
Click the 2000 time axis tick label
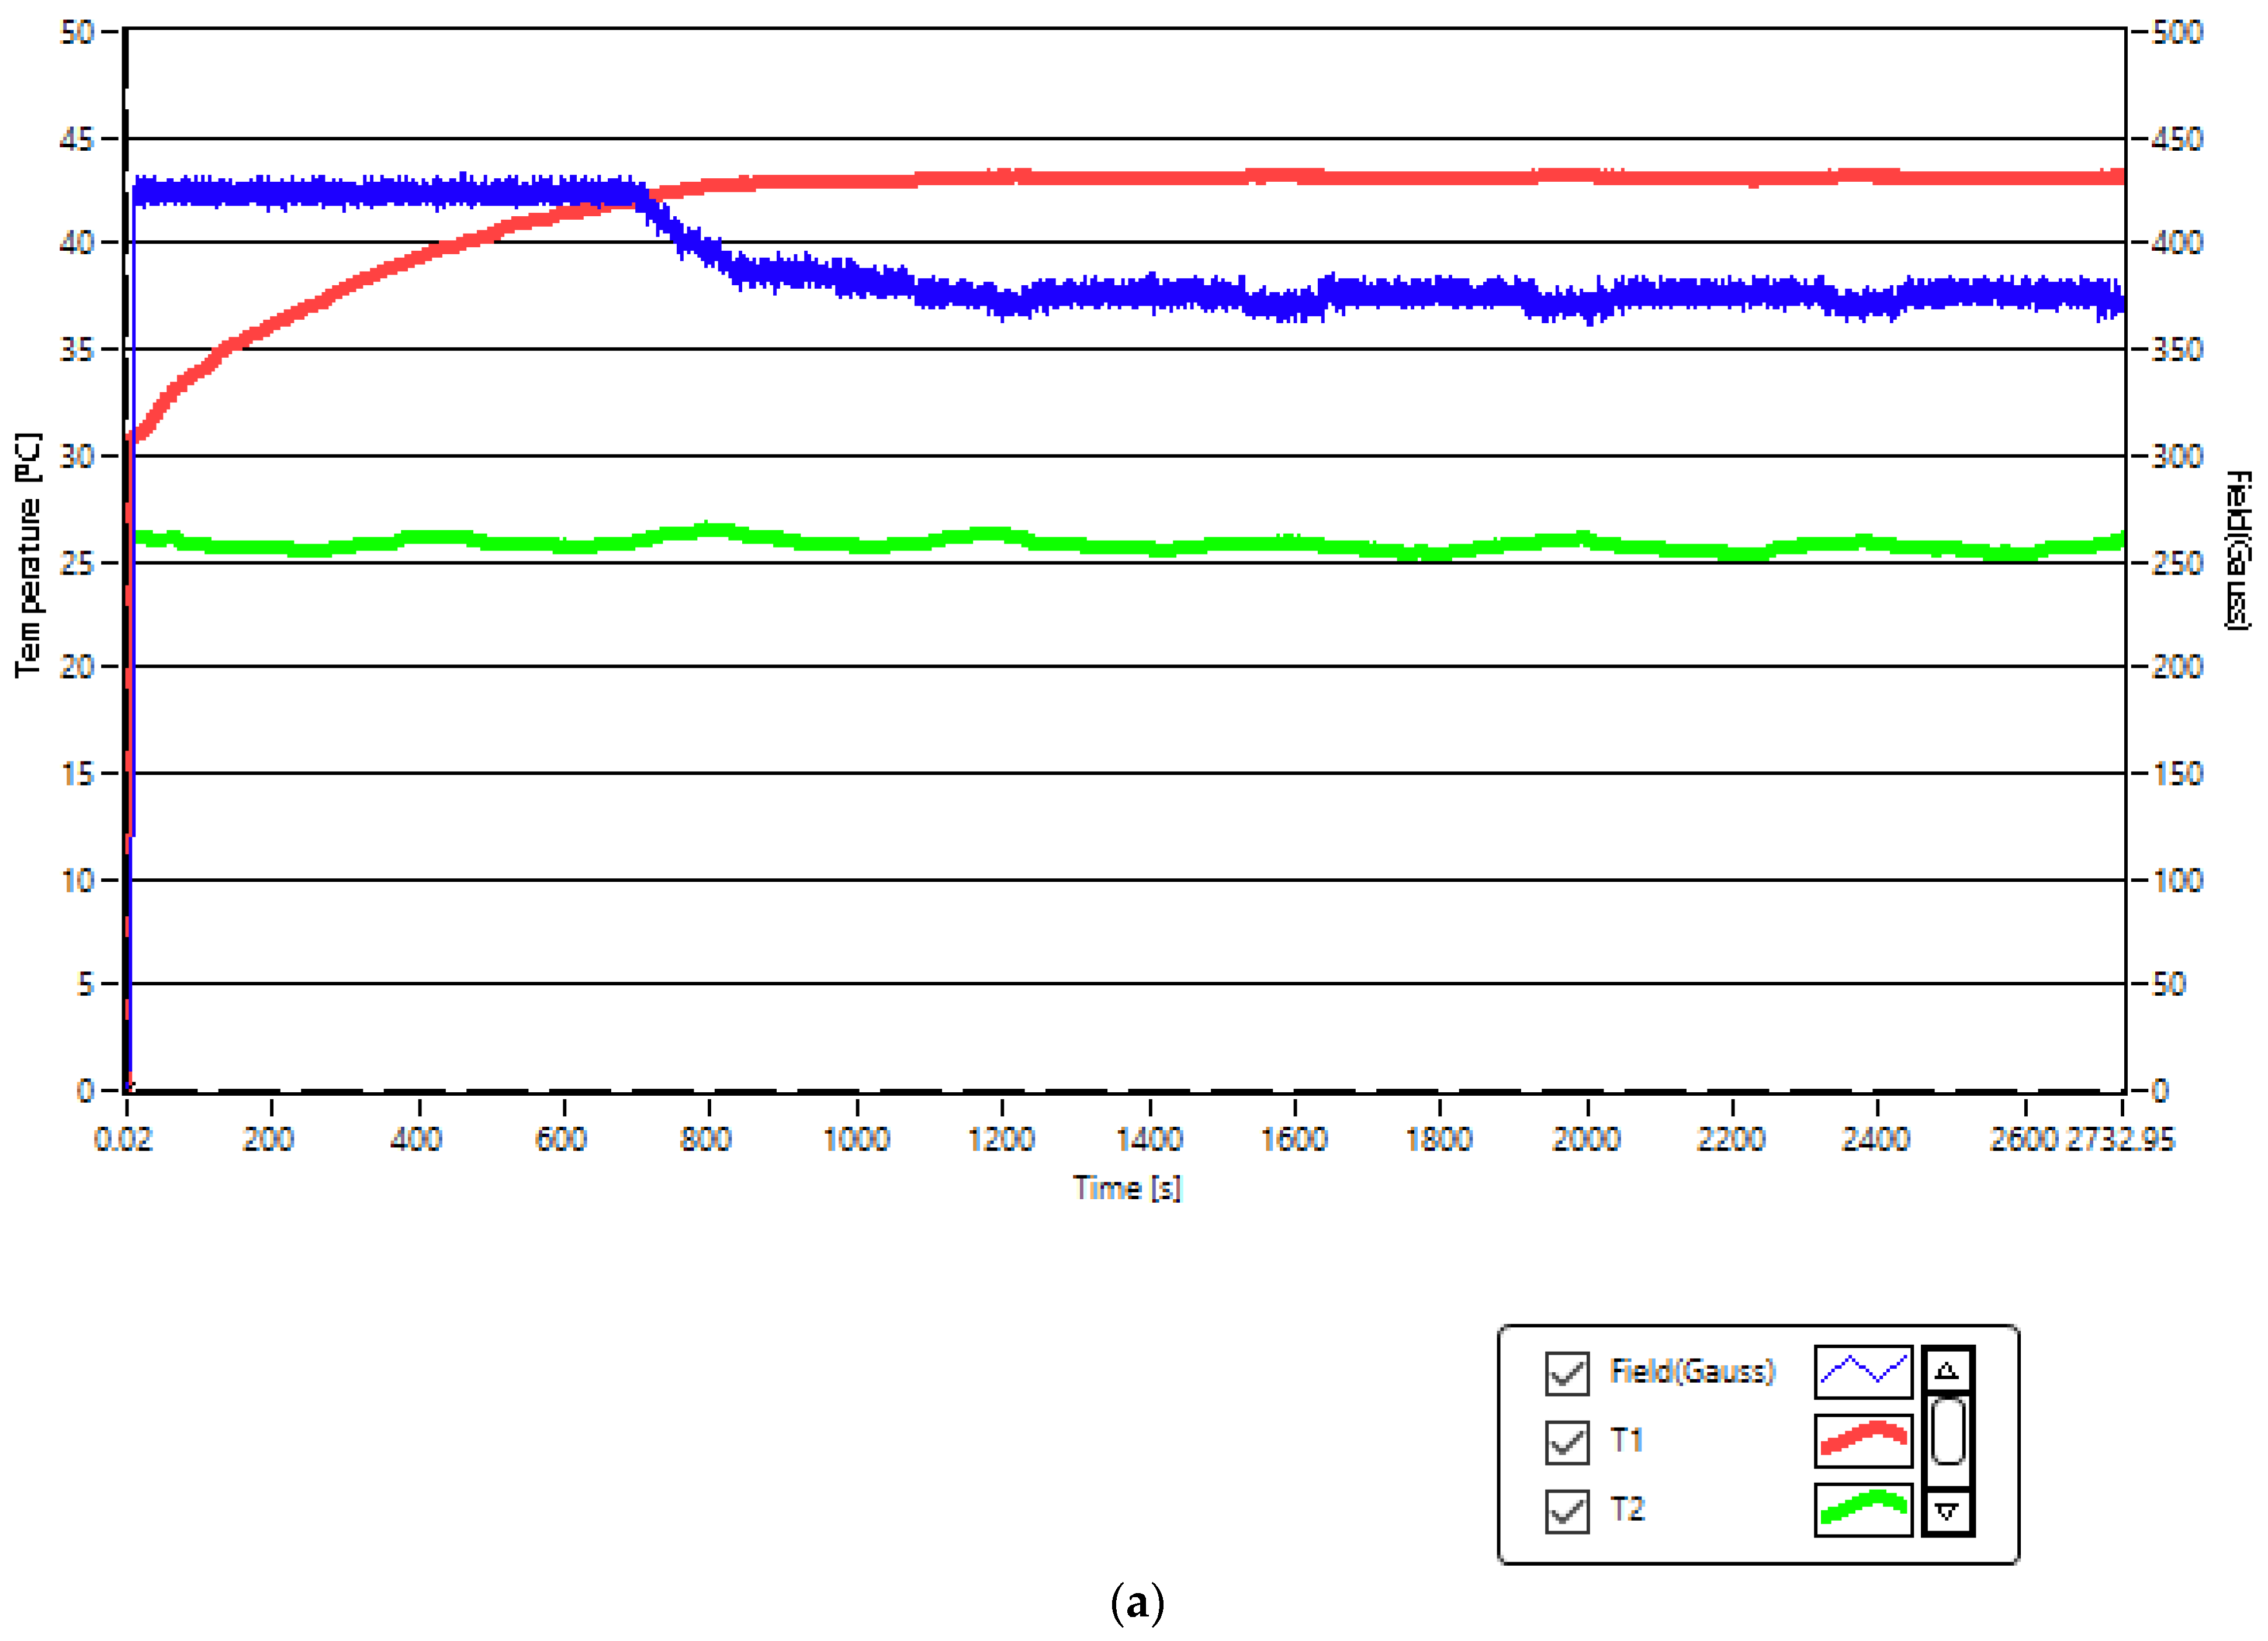point(1586,1140)
